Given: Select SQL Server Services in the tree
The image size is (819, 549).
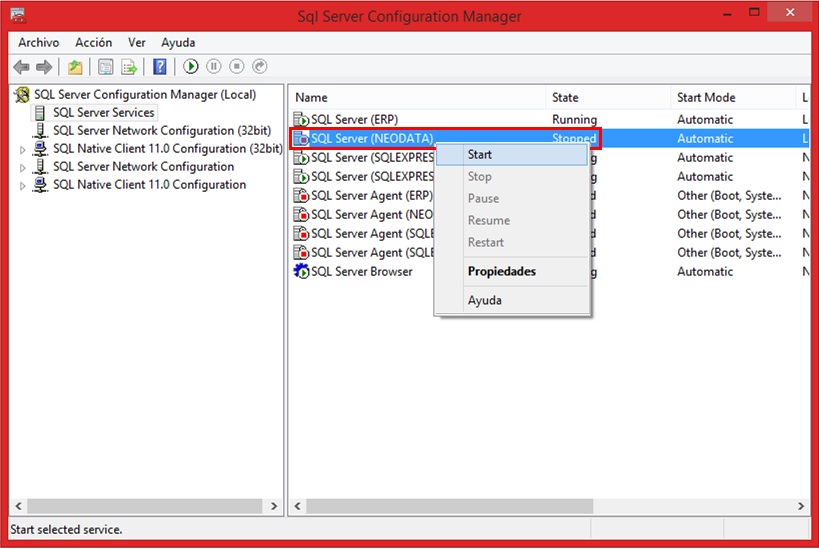Looking at the screenshot, I should click(x=103, y=113).
